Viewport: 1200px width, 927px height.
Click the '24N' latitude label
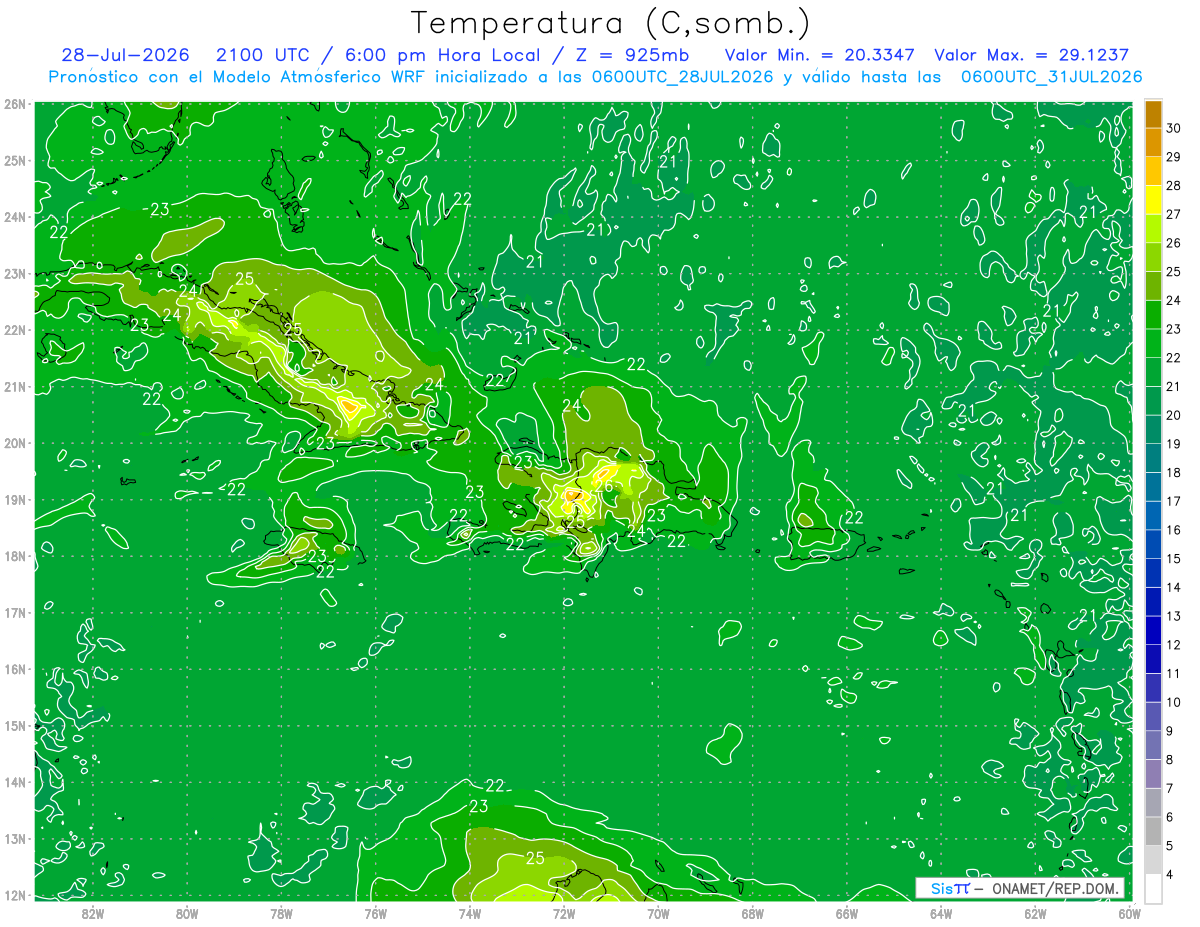15,217
